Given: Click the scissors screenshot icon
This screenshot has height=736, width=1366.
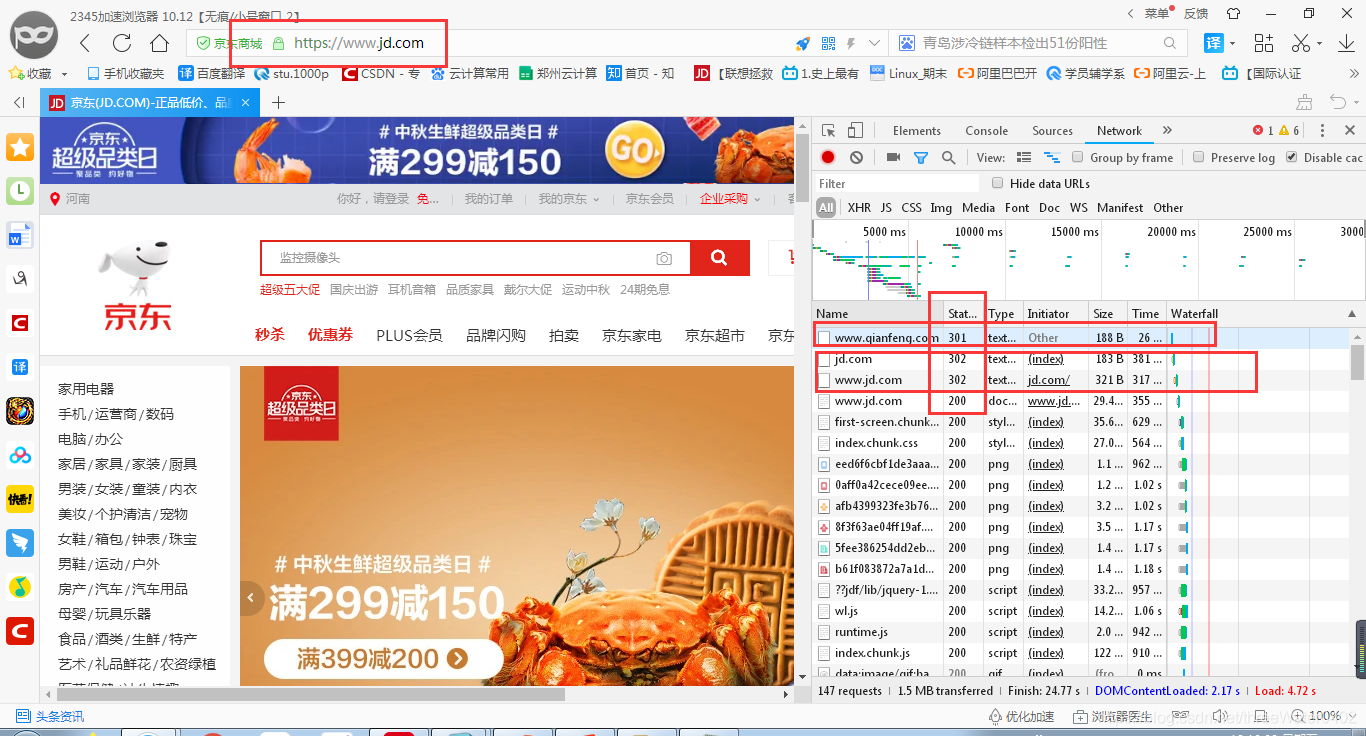Looking at the screenshot, I should point(1300,43).
